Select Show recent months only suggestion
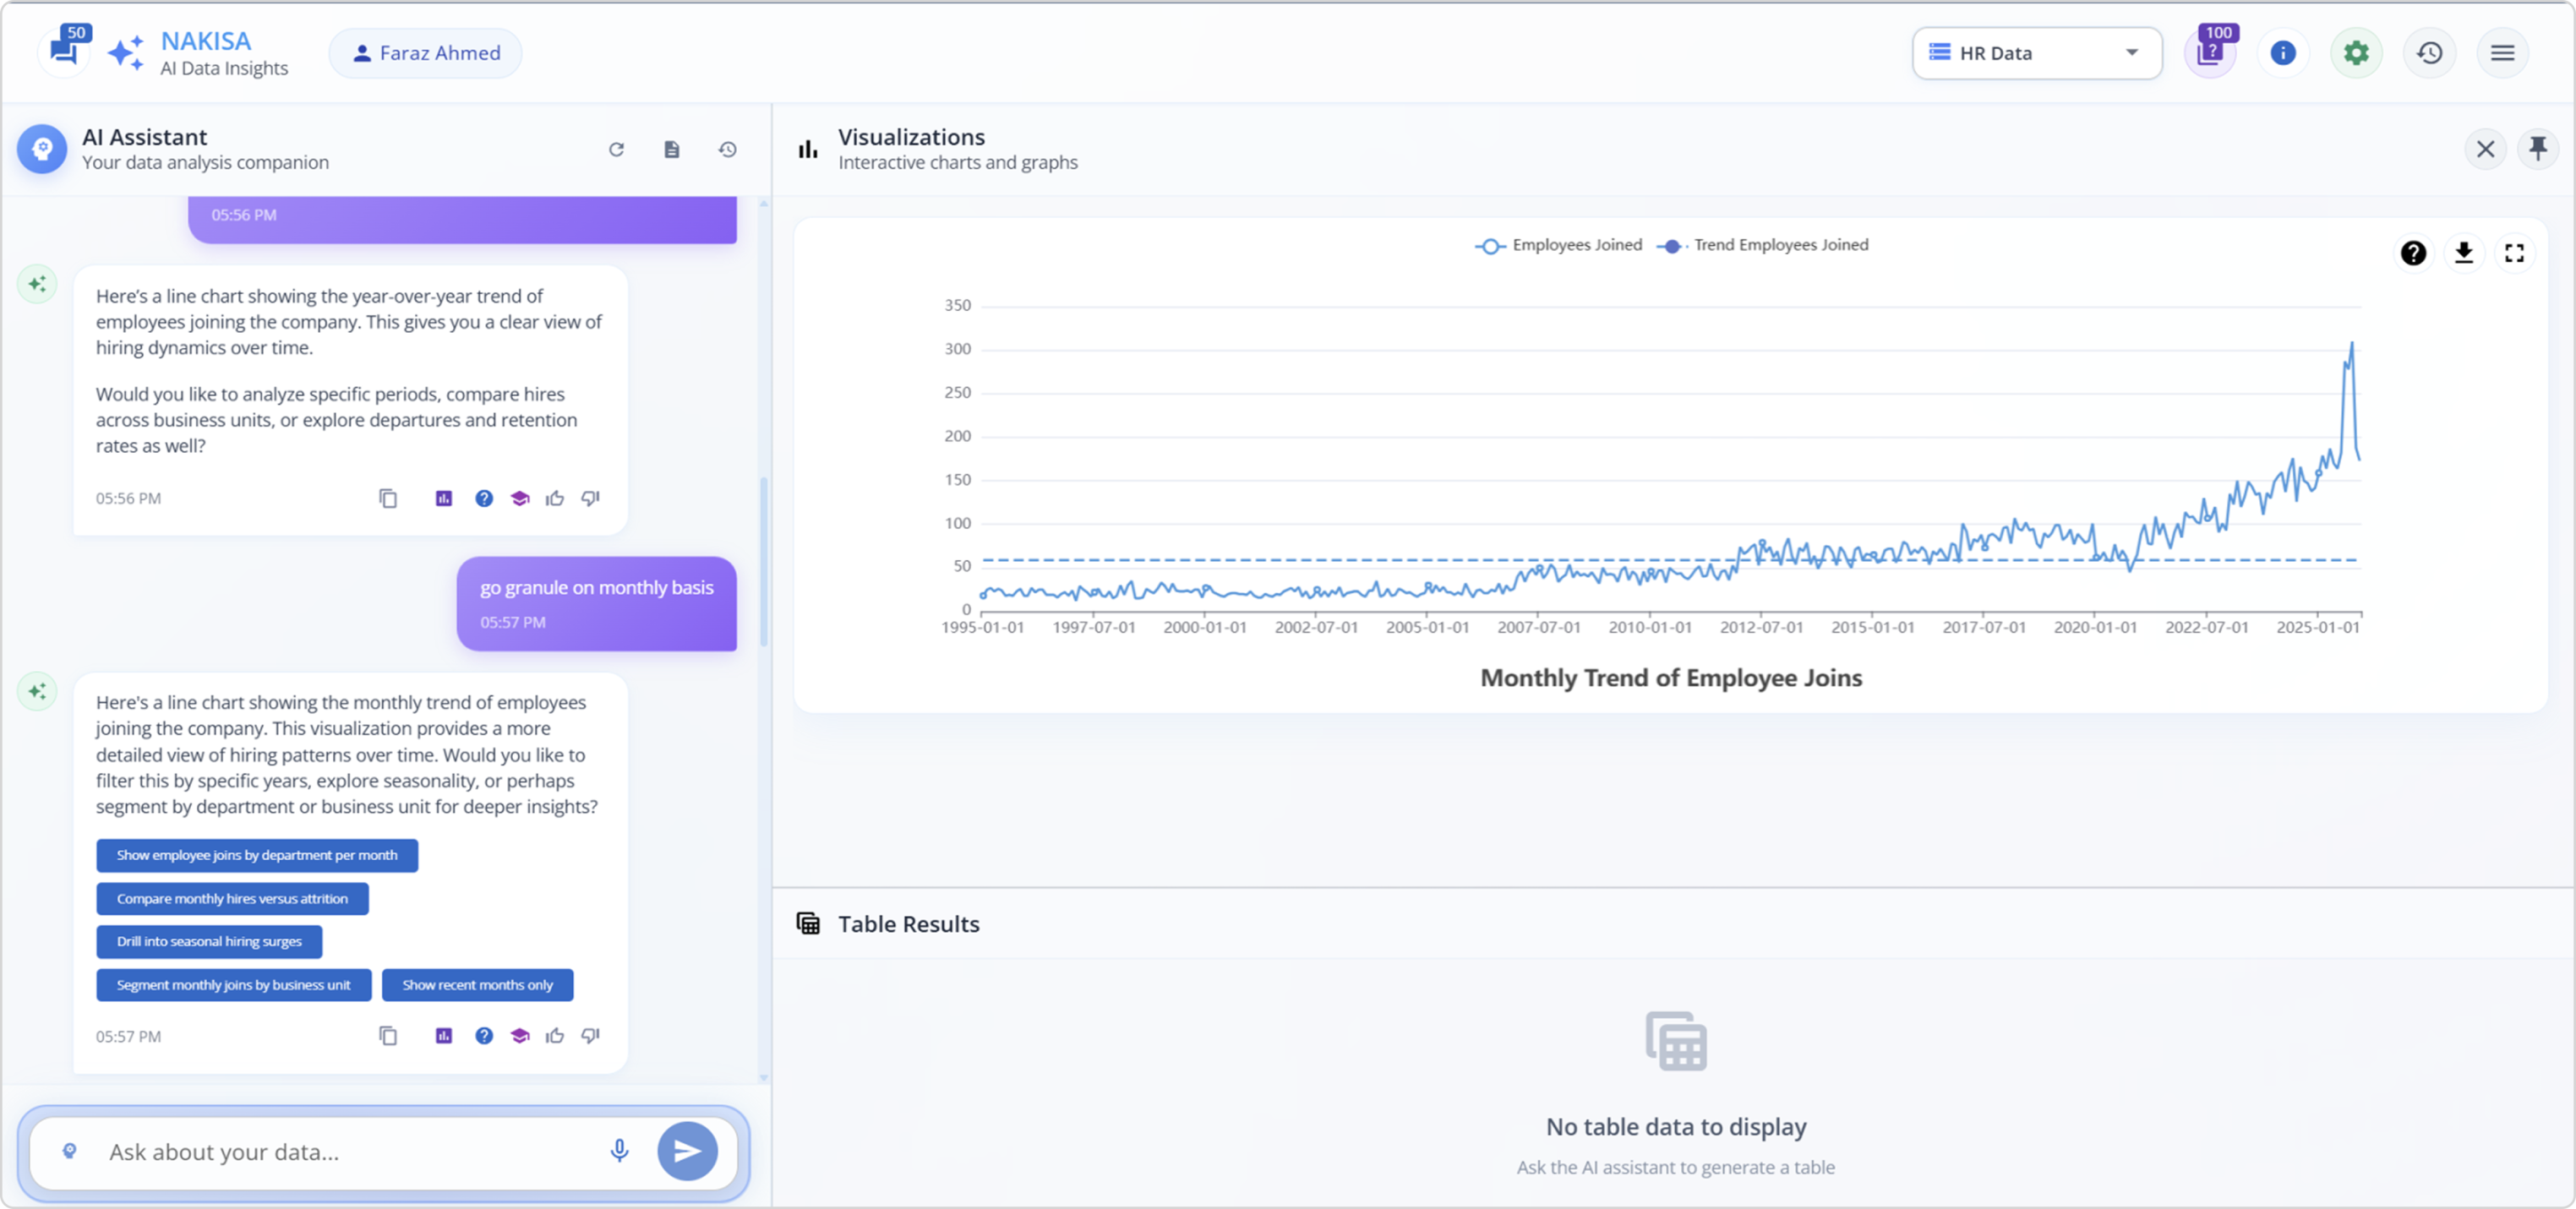 [x=477, y=985]
